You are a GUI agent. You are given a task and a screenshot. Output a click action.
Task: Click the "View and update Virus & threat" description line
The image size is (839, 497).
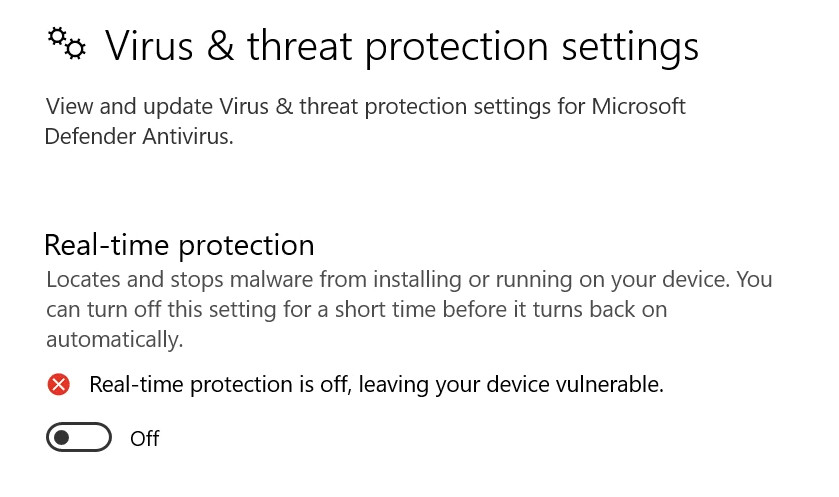[365, 106]
